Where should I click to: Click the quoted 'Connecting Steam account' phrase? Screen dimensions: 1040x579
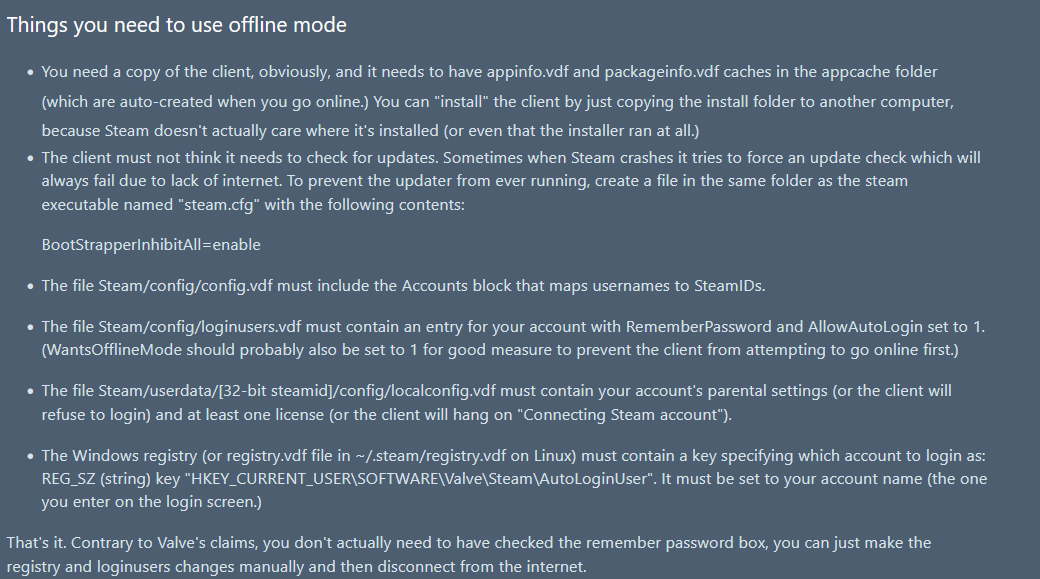[622, 415]
